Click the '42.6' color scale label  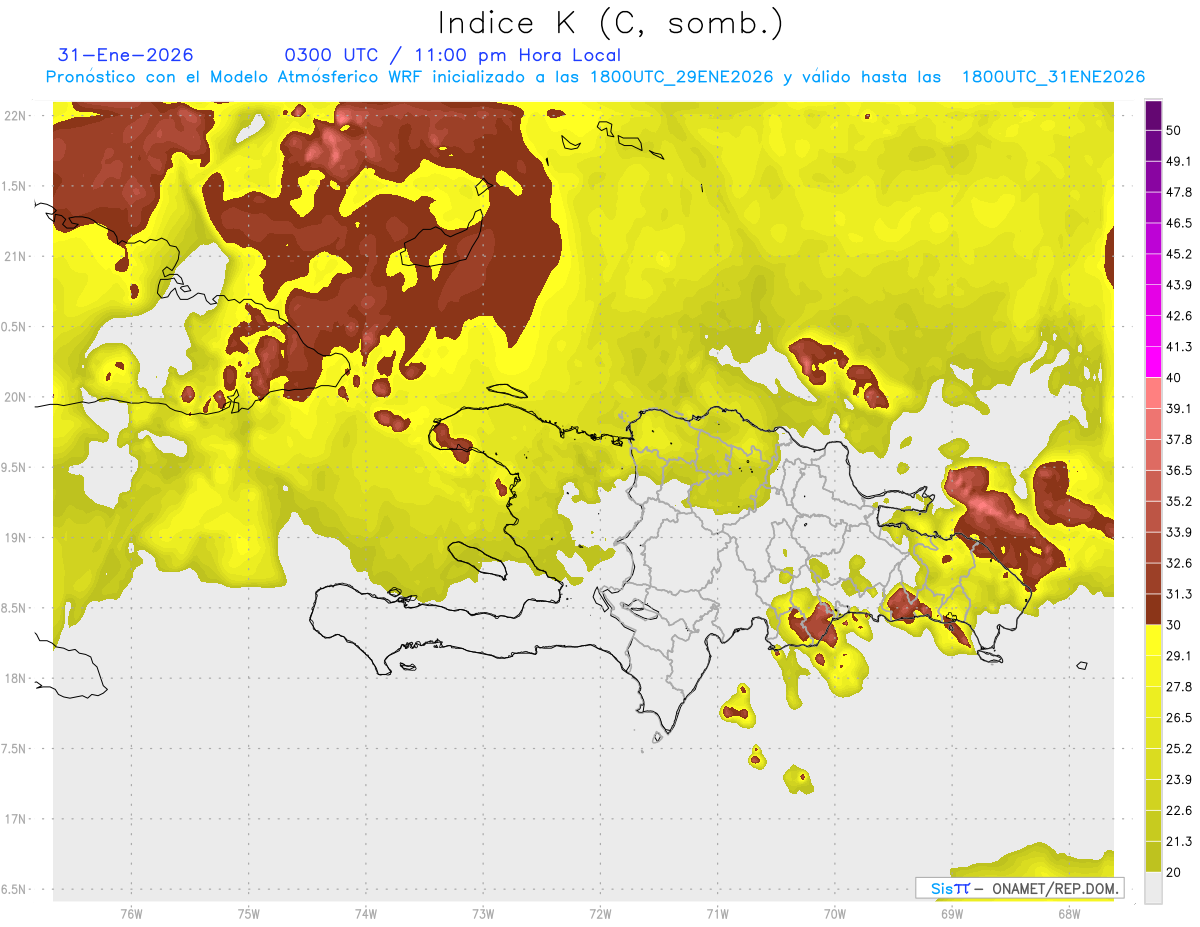pos(1179,316)
